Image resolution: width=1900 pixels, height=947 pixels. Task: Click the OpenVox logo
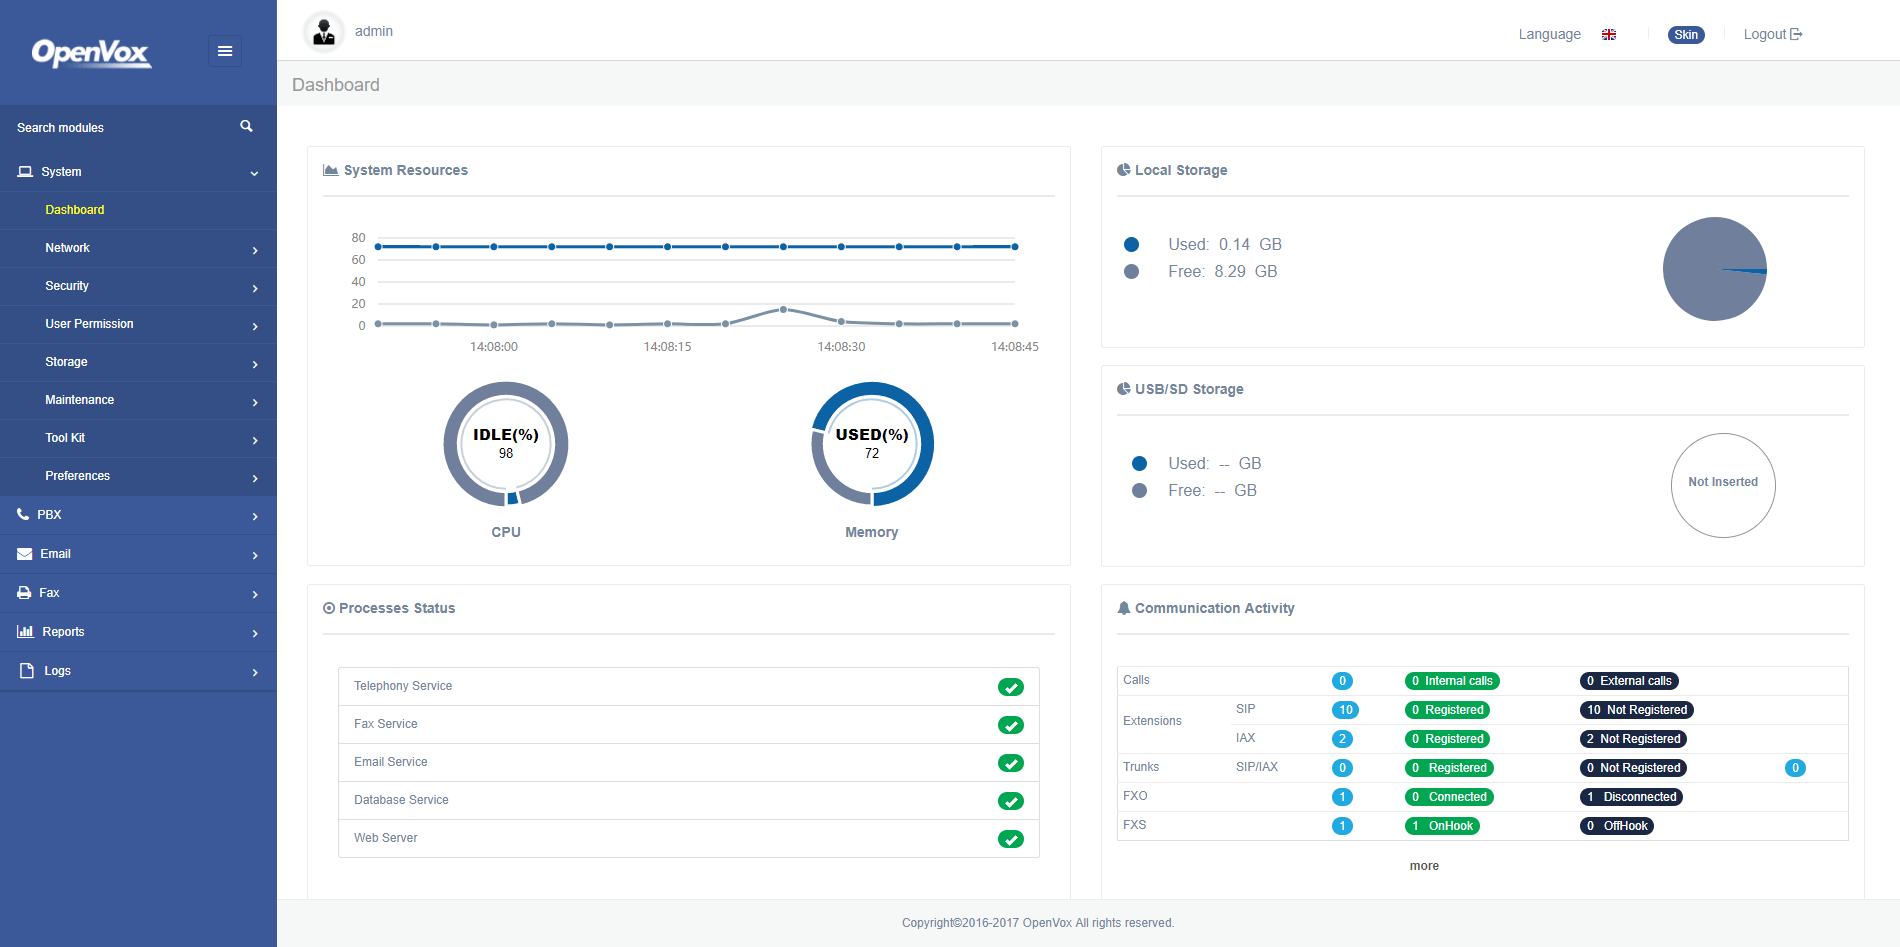(x=91, y=52)
